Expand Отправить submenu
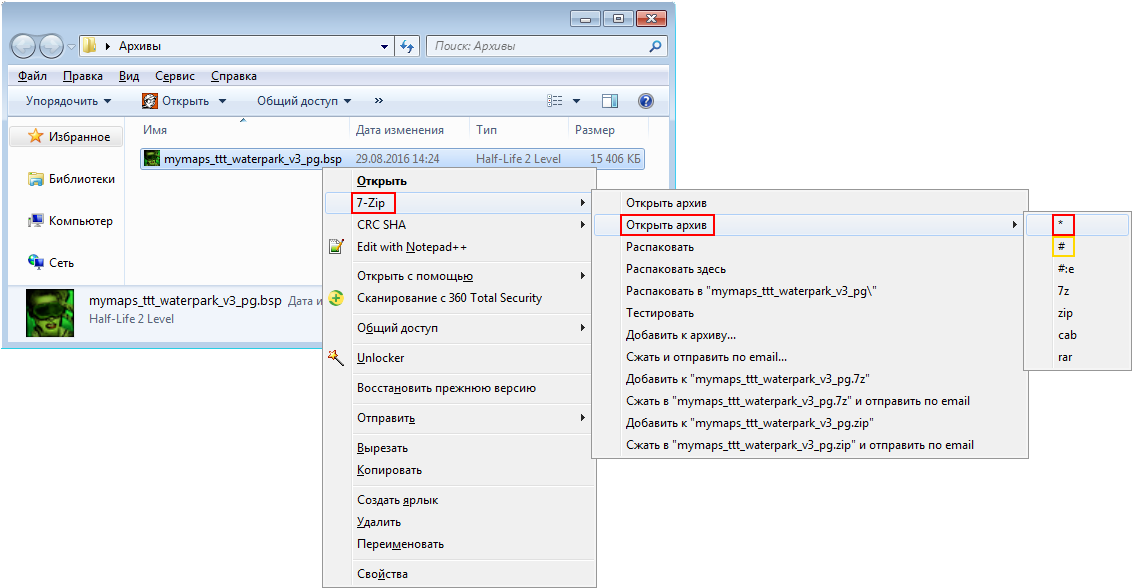The width and height of the screenshot is (1132, 588). (459, 418)
